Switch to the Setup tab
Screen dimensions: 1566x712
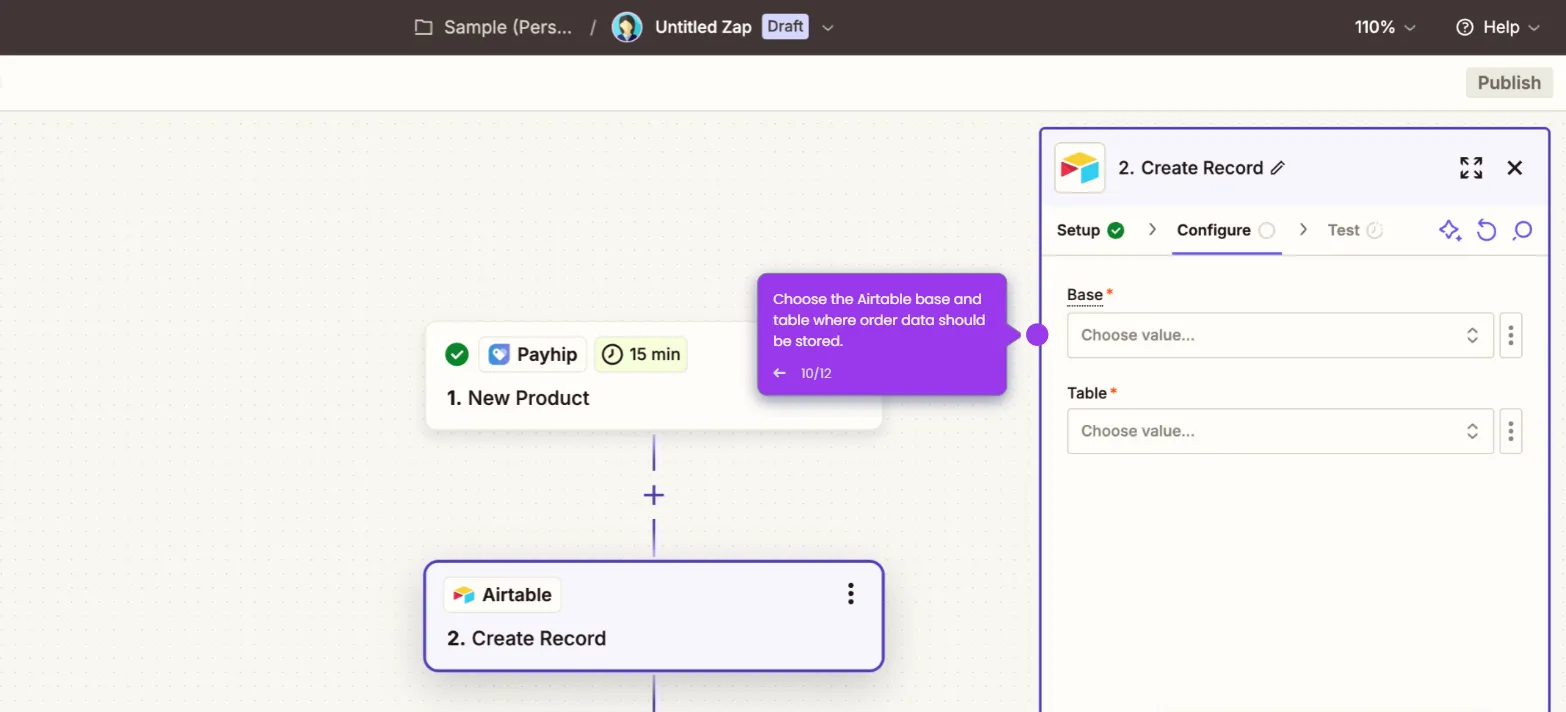[1090, 230]
